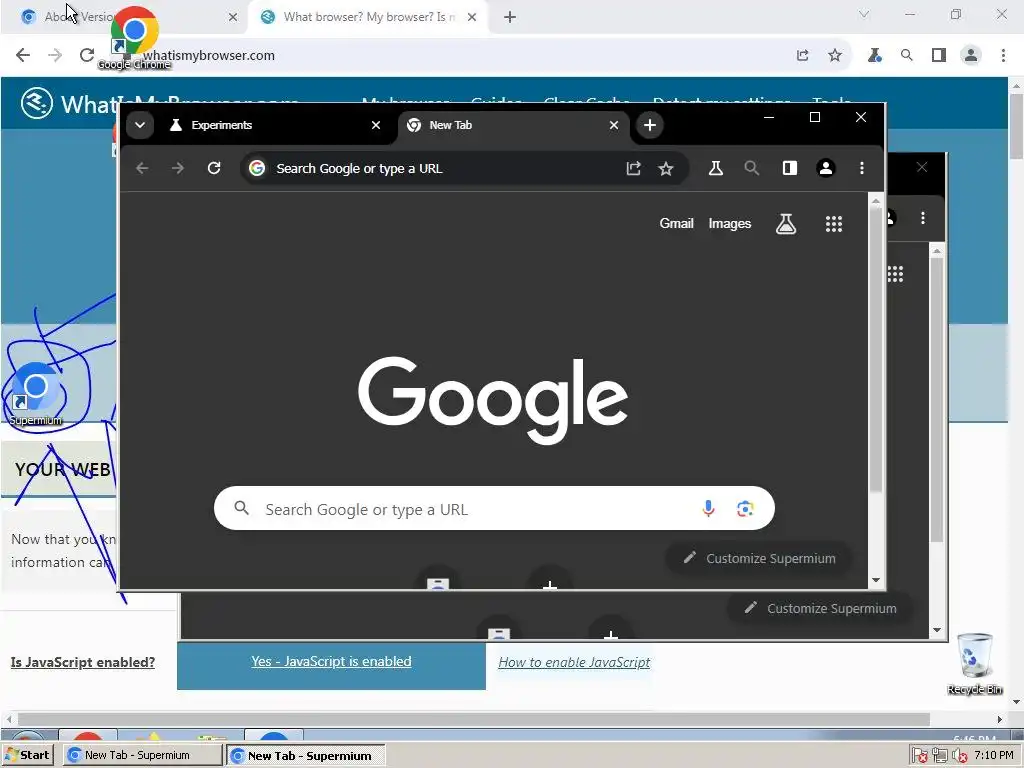
Task: Search by image with the Lens icon
Action: coord(745,508)
